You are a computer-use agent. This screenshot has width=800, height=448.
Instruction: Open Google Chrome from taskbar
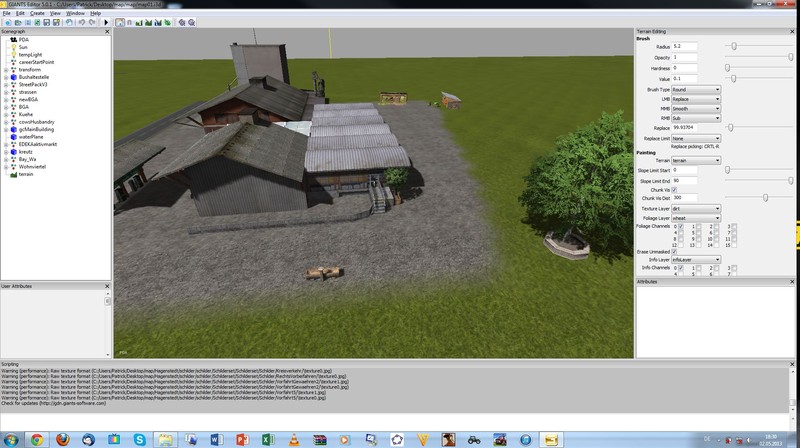(37, 439)
